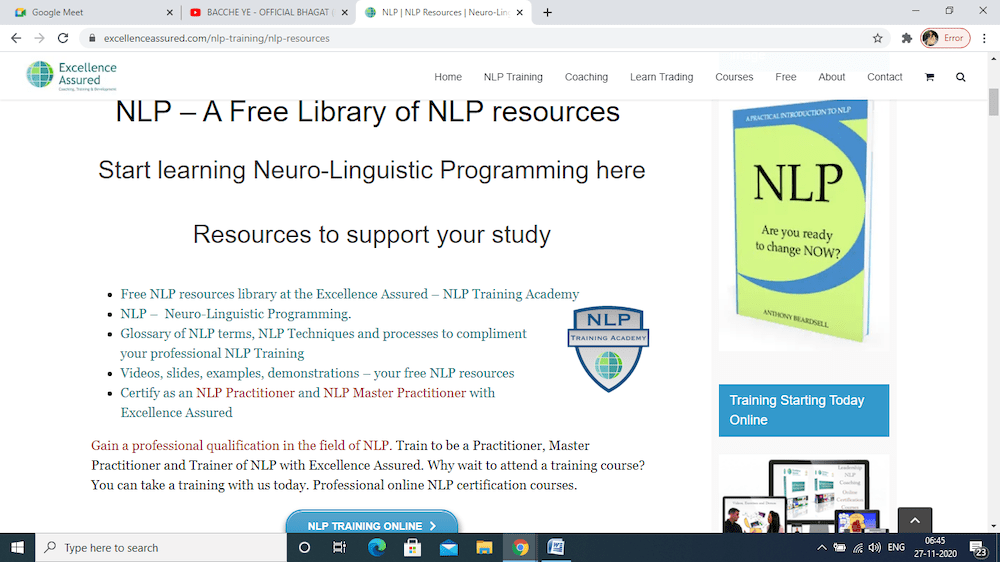Image resolution: width=1000 pixels, height=562 pixels.
Task: Click the battery status icon
Action: coord(839,547)
